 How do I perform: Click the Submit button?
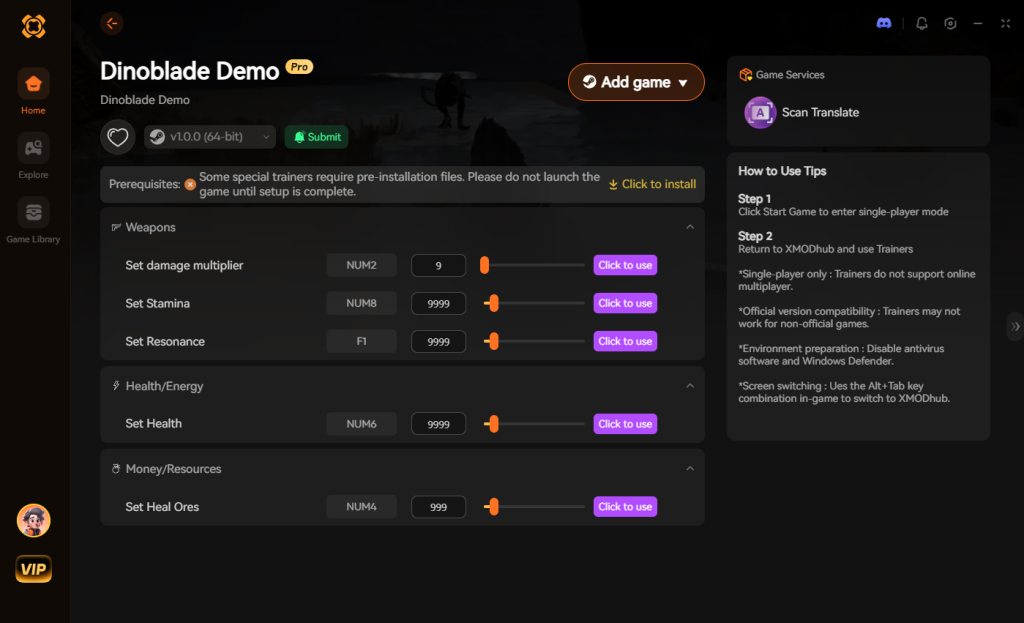pyautogui.click(x=317, y=137)
